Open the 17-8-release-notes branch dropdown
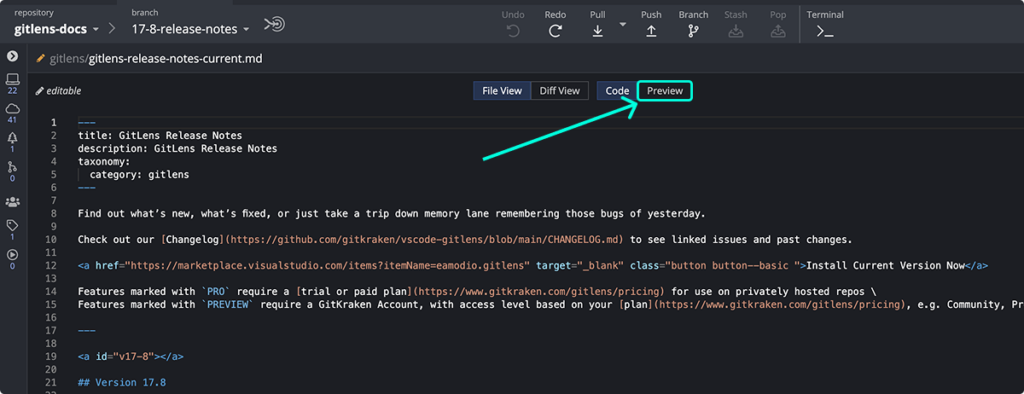The width and height of the screenshot is (1024, 394). pos(191,29)
